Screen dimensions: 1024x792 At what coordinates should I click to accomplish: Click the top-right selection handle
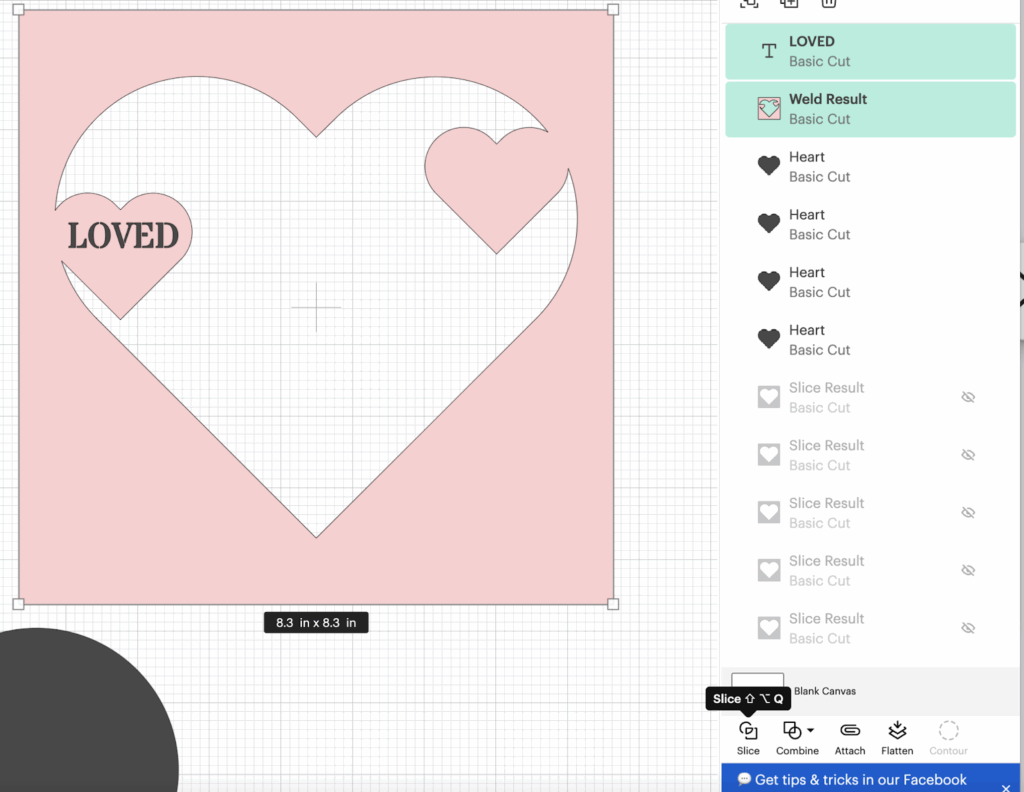(x=613, y=10)
